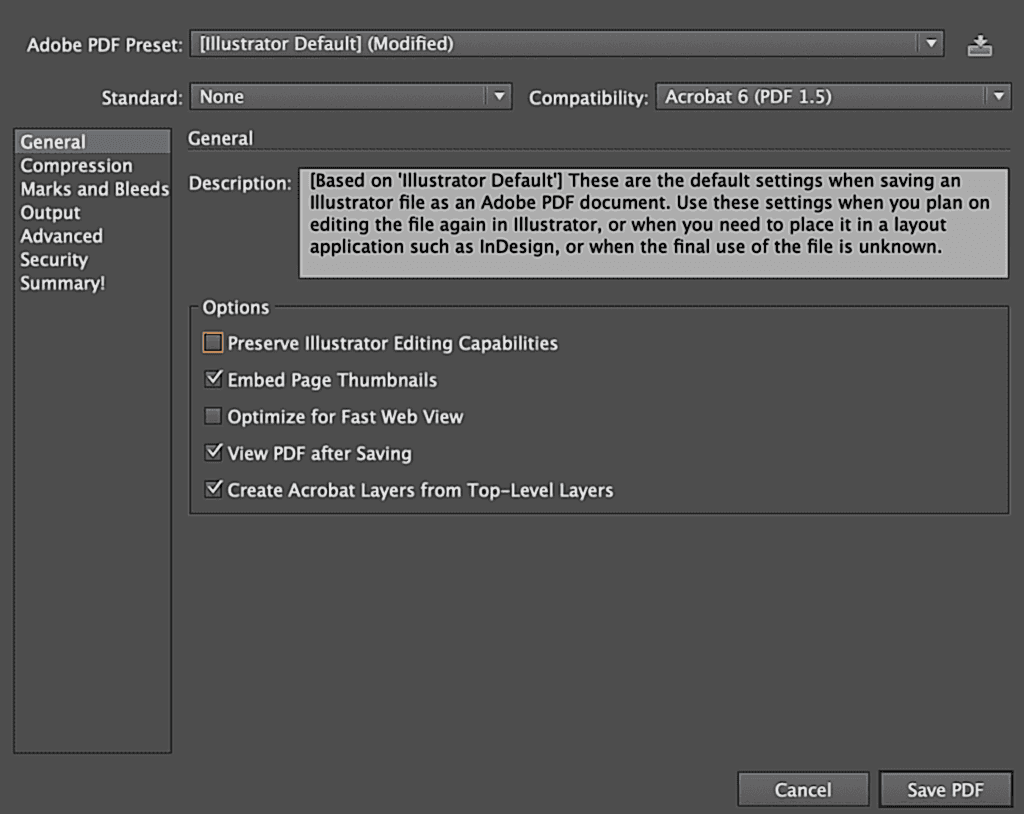1024x814 pixels.
Task: Click the Cancel button
Action: [803, 790]
